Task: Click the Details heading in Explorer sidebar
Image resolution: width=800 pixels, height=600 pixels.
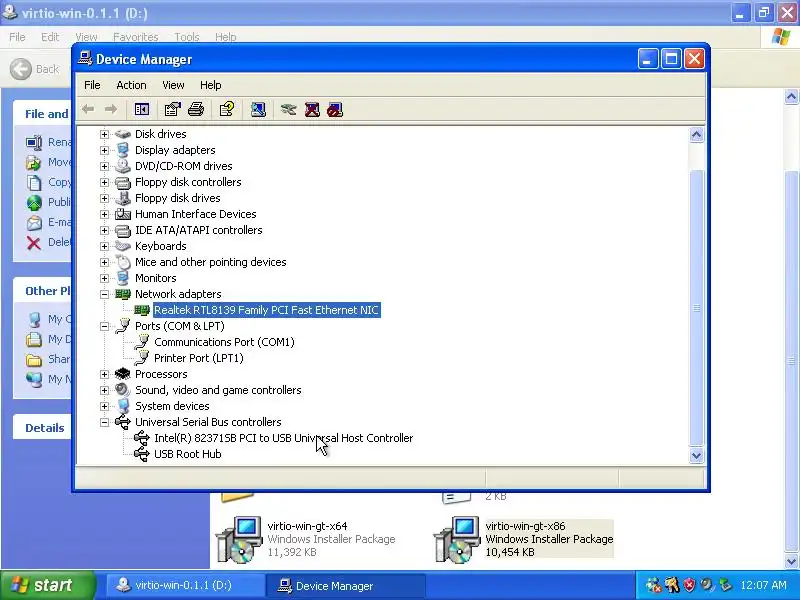Action: pos(45,428)
